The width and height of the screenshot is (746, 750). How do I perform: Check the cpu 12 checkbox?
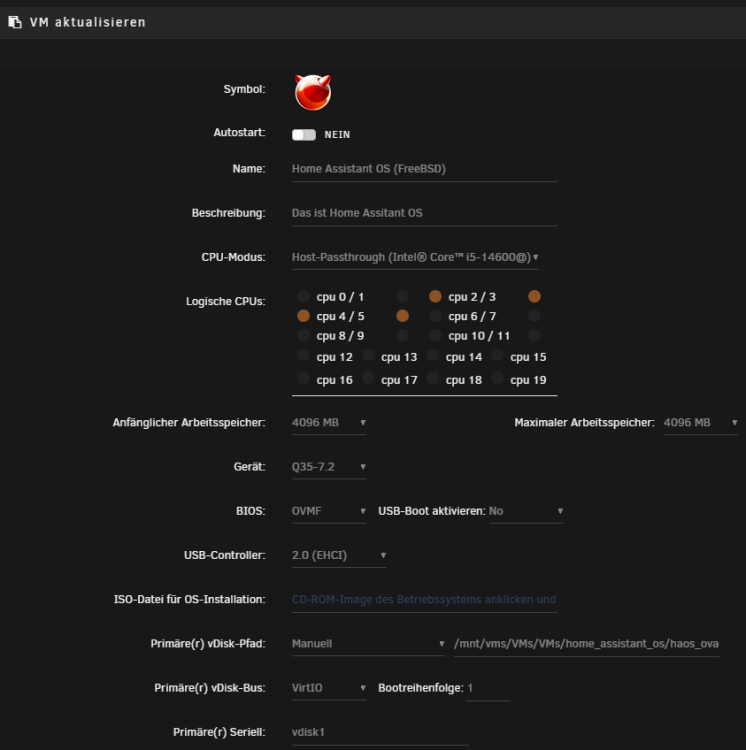303,355
